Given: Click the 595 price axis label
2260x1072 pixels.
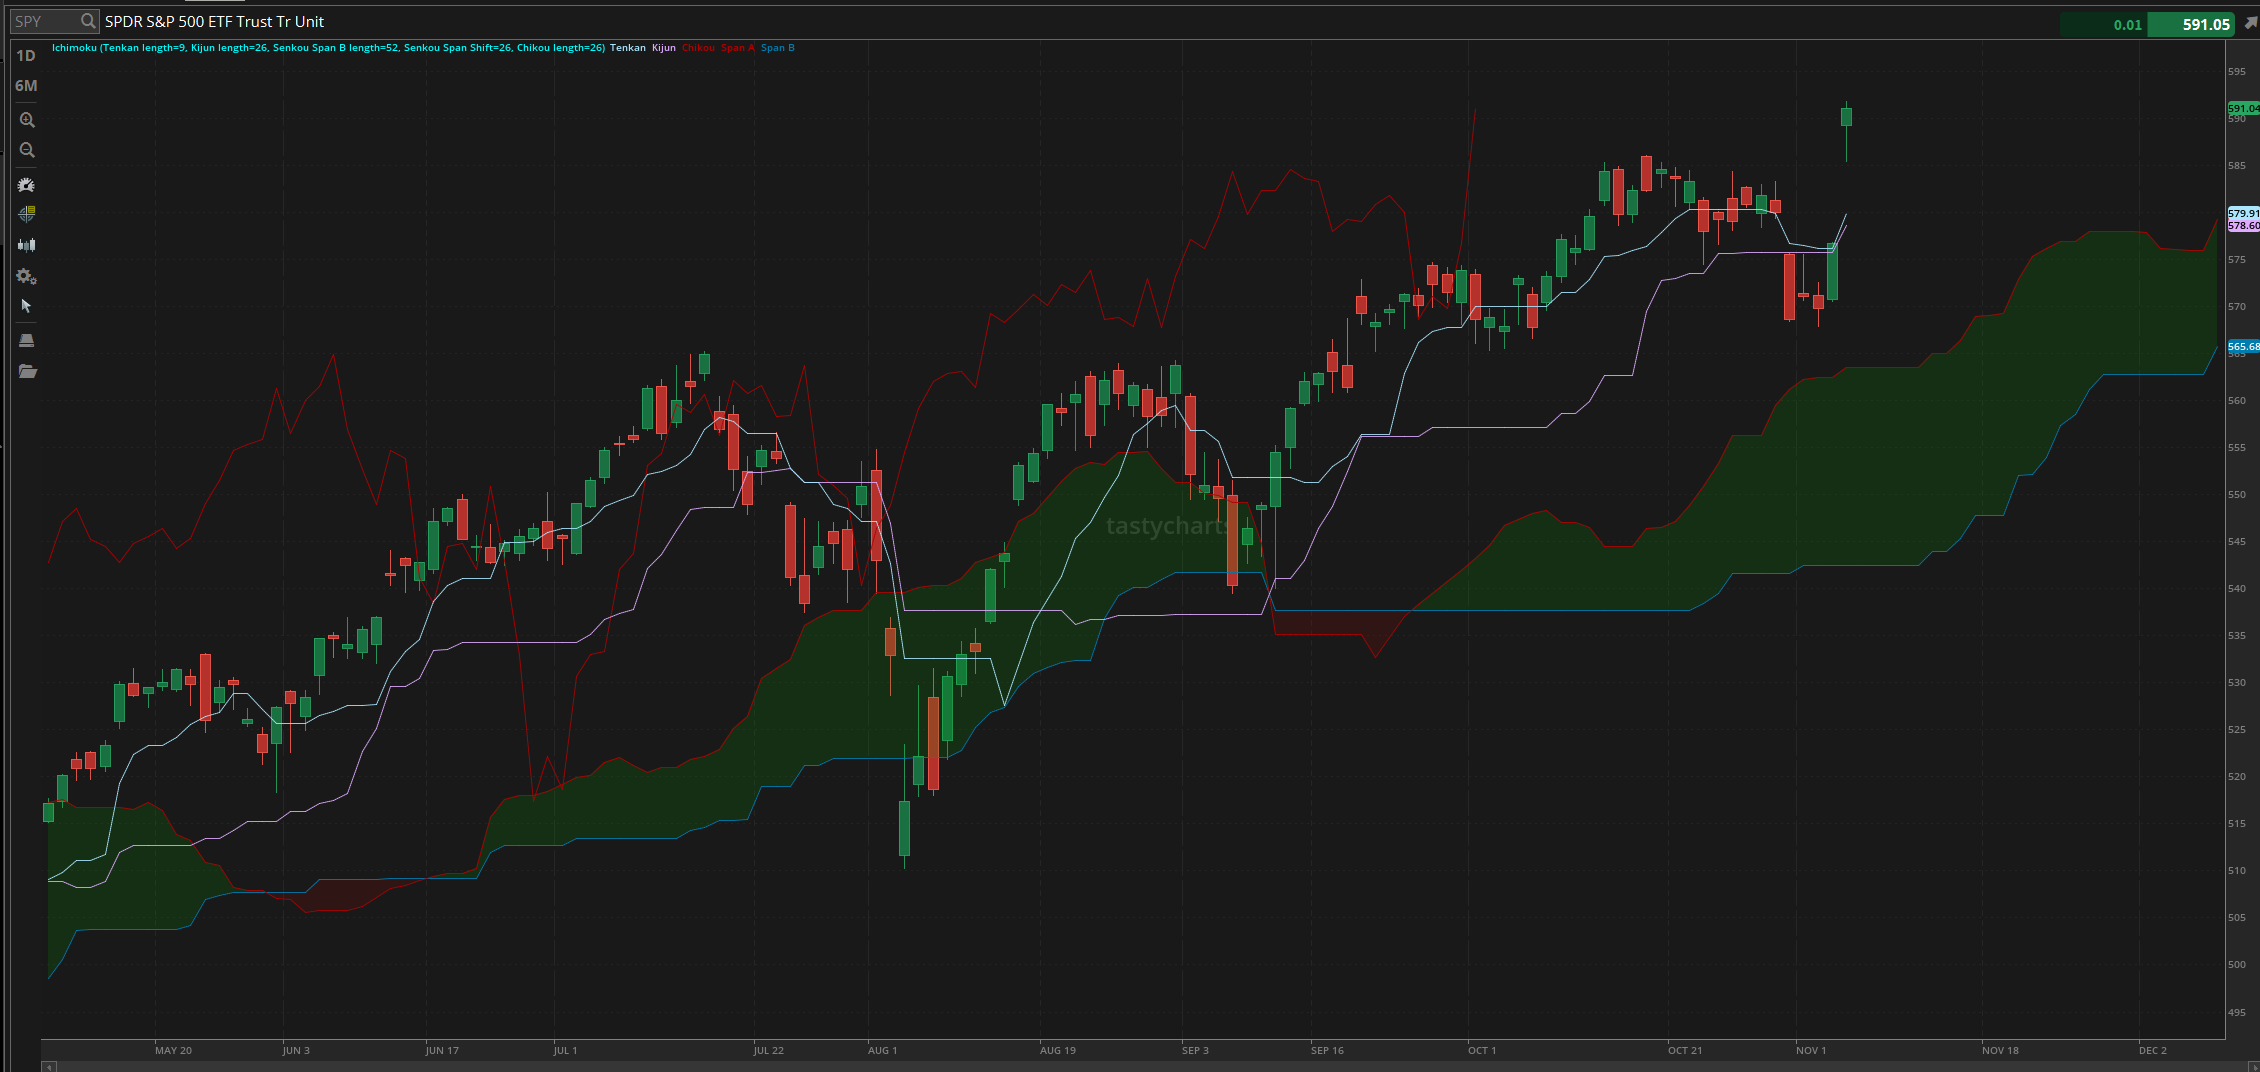Looking at the screenshot, I should point(2237,71).
